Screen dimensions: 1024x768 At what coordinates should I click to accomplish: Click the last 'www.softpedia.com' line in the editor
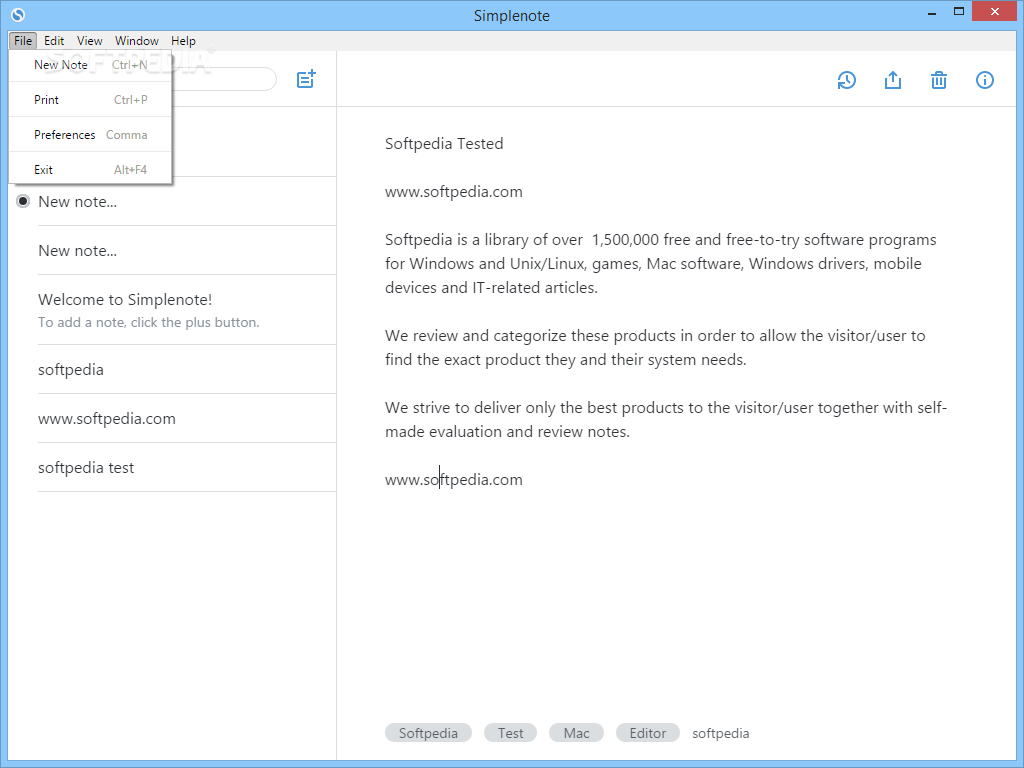click(x=454, y=480)
